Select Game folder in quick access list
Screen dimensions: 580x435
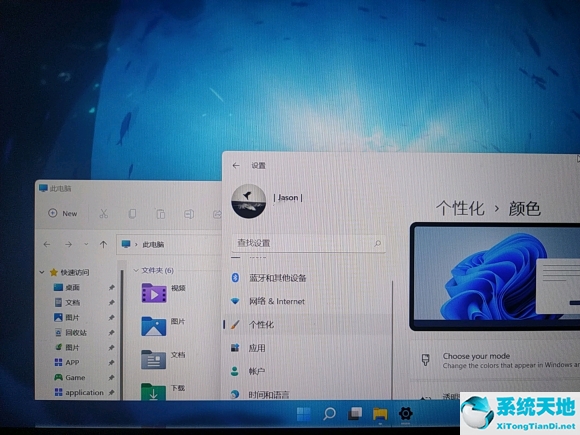point(75,378)
